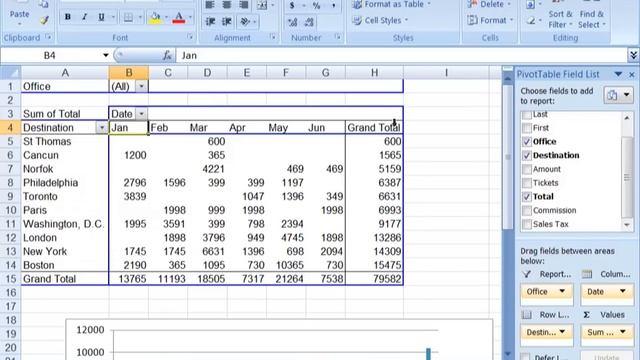Click Merge and Center icon

(x=262, y=5)
